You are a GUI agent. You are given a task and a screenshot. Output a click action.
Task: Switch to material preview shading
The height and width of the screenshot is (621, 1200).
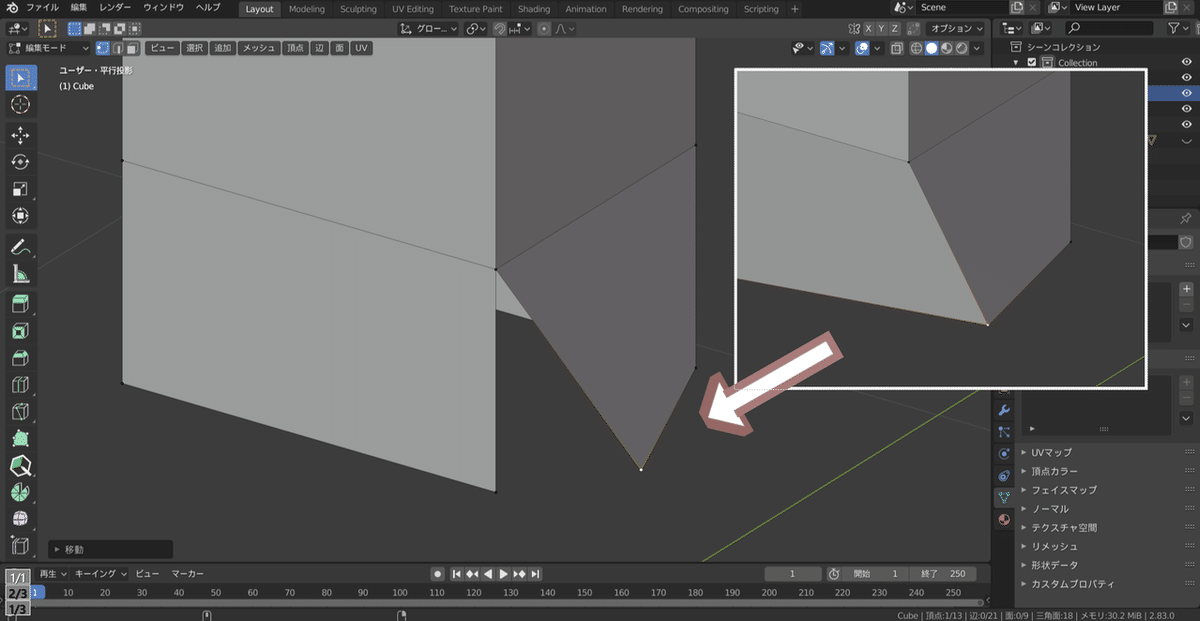click(946, 48)
